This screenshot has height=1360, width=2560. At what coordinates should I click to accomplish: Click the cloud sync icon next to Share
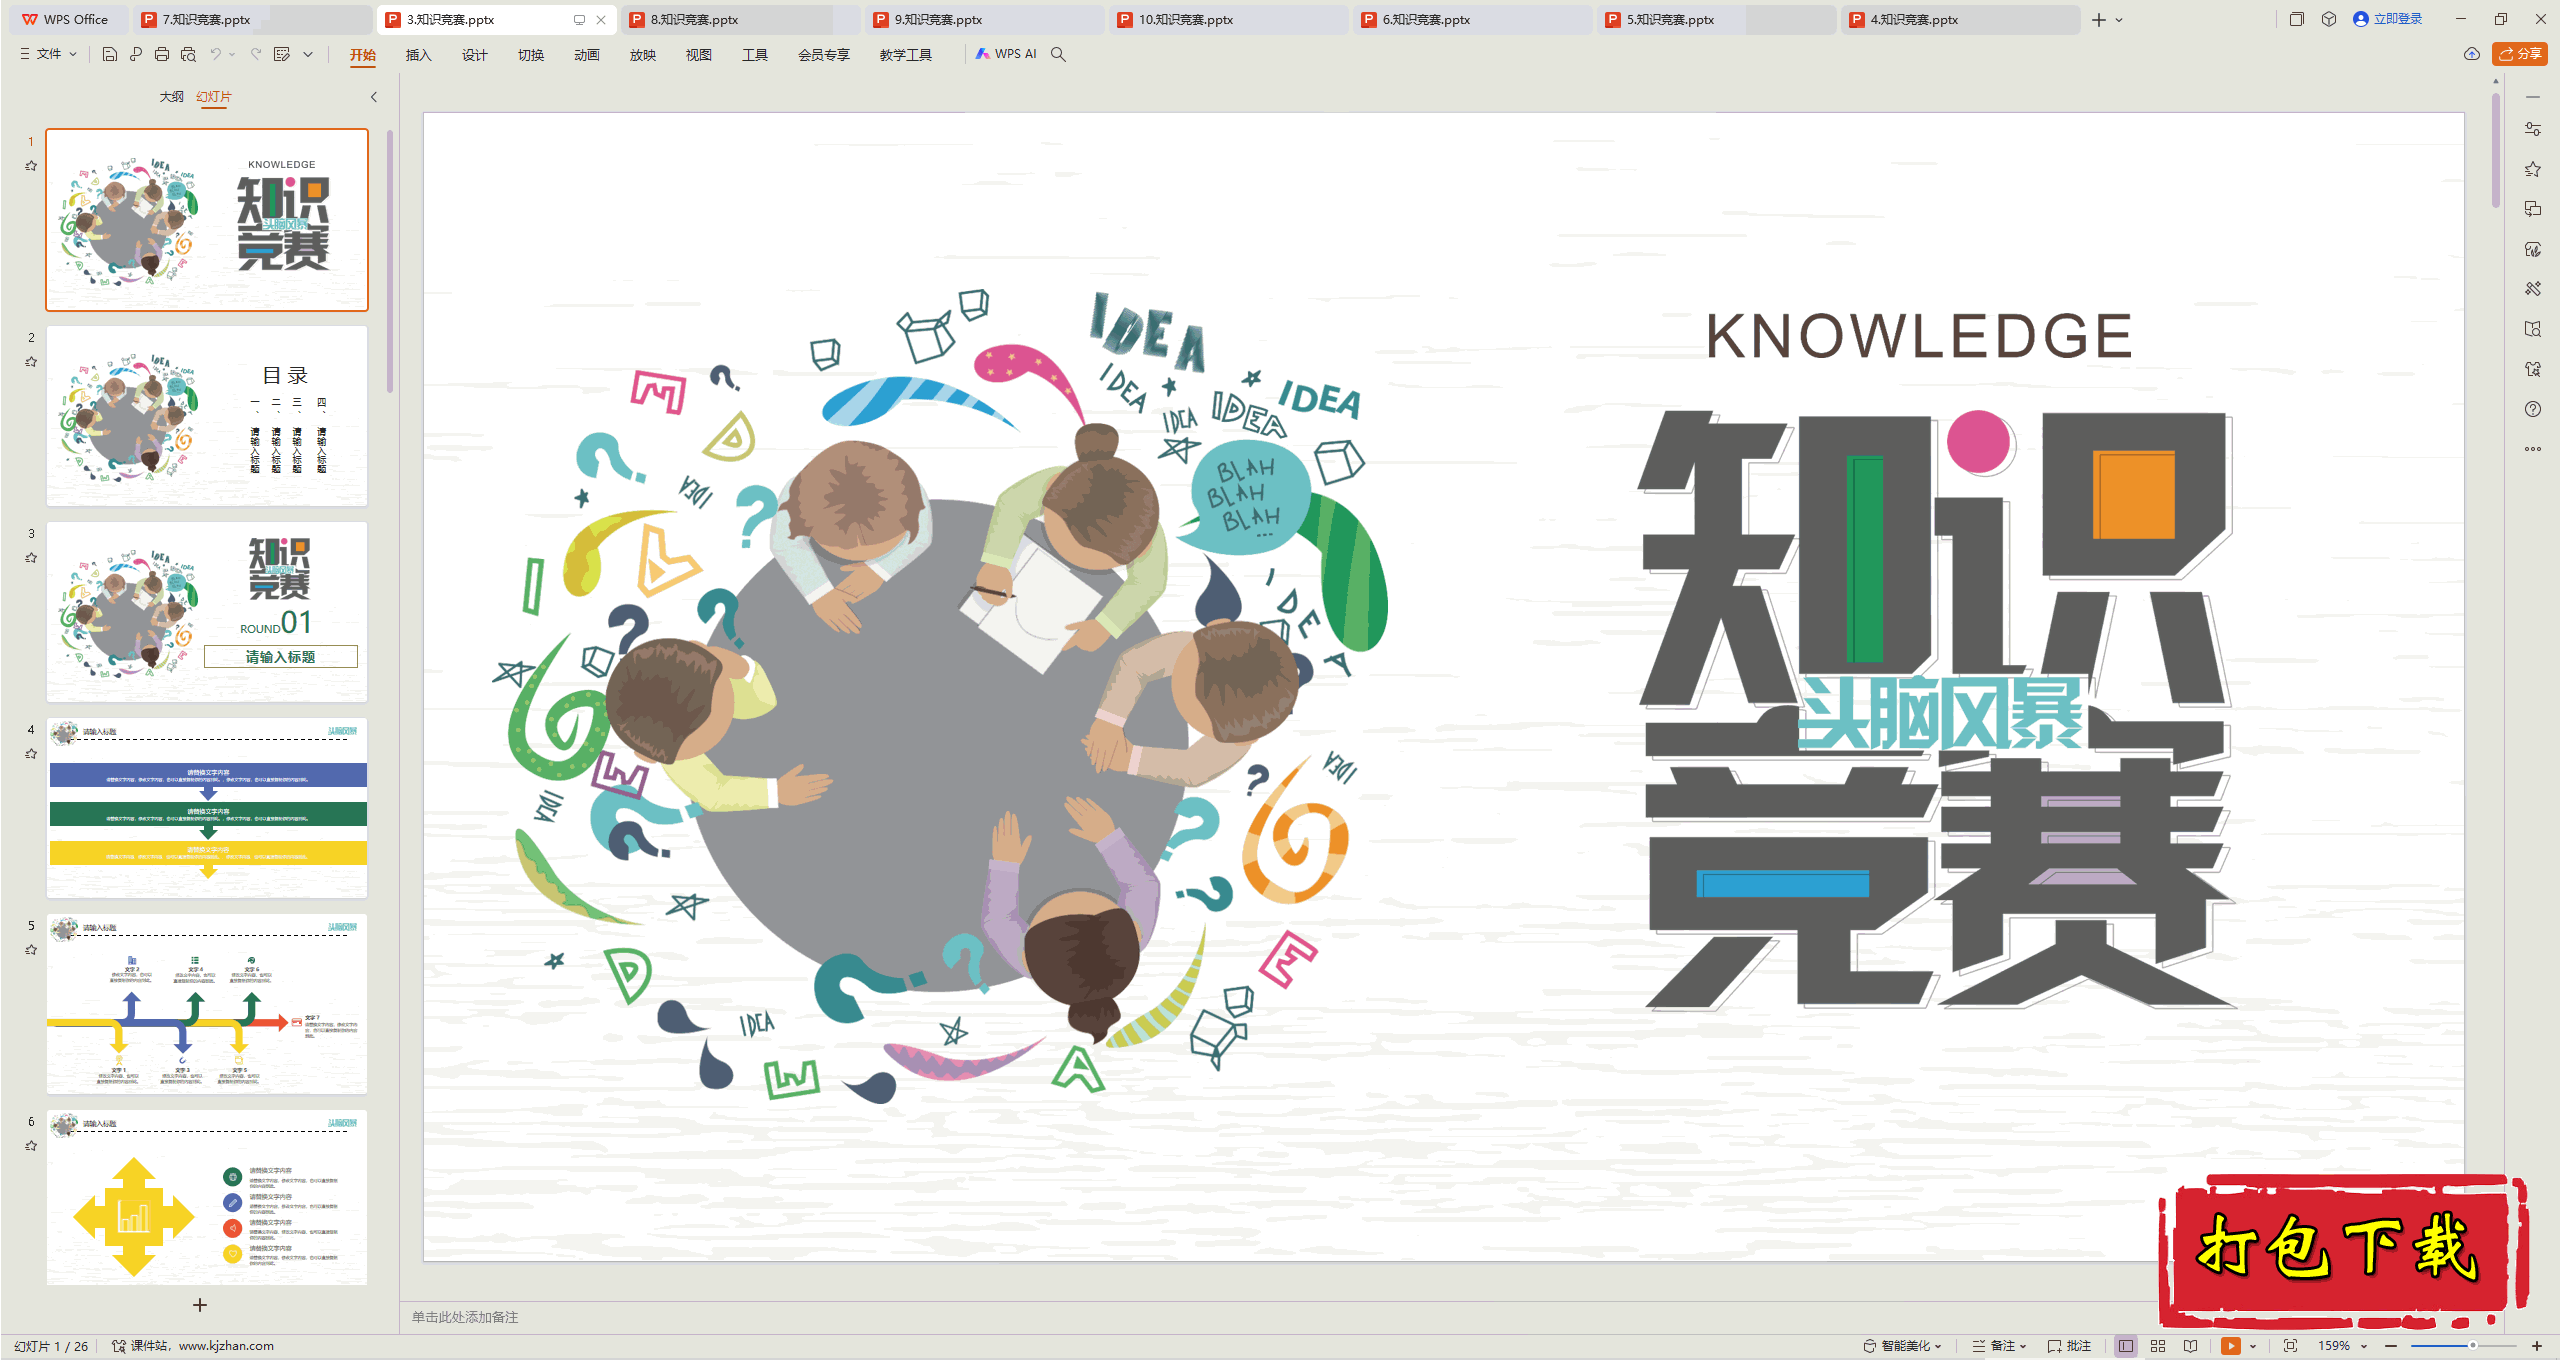[x=2472, y=54]
